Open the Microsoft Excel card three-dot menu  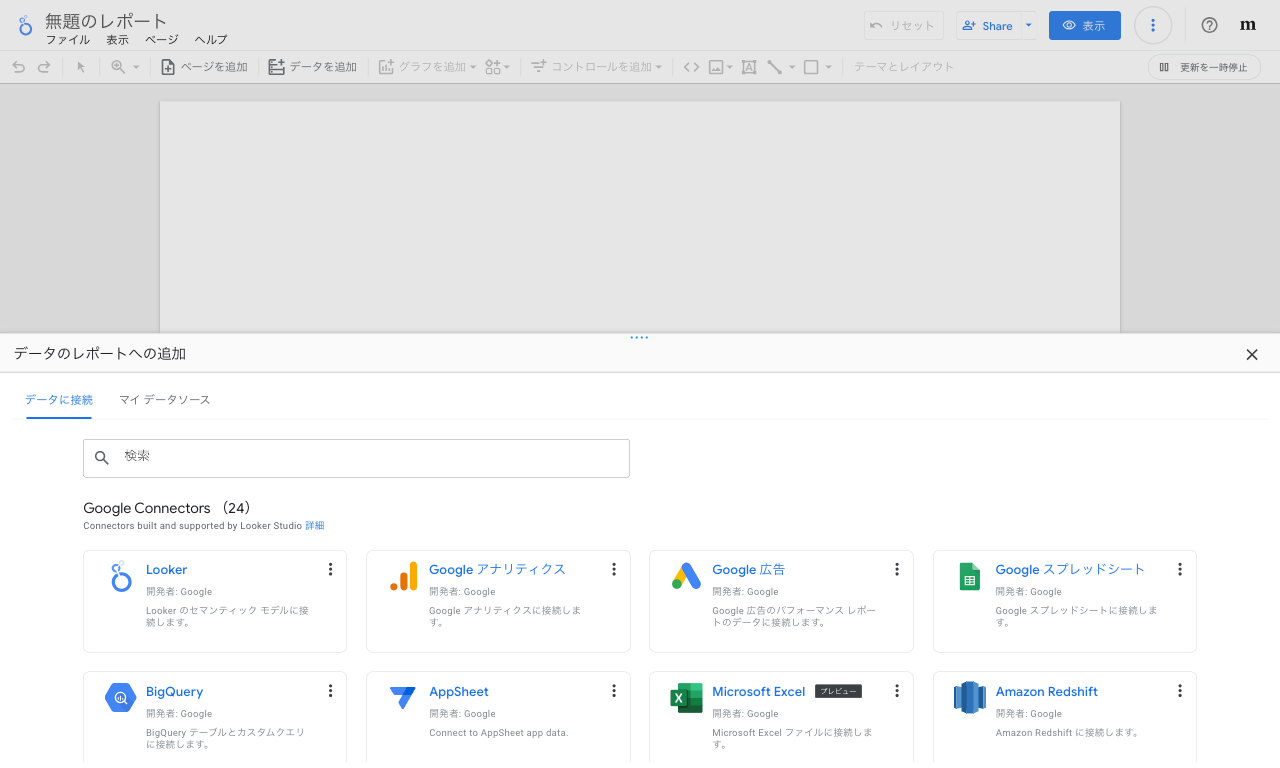(x=897, y=691)
